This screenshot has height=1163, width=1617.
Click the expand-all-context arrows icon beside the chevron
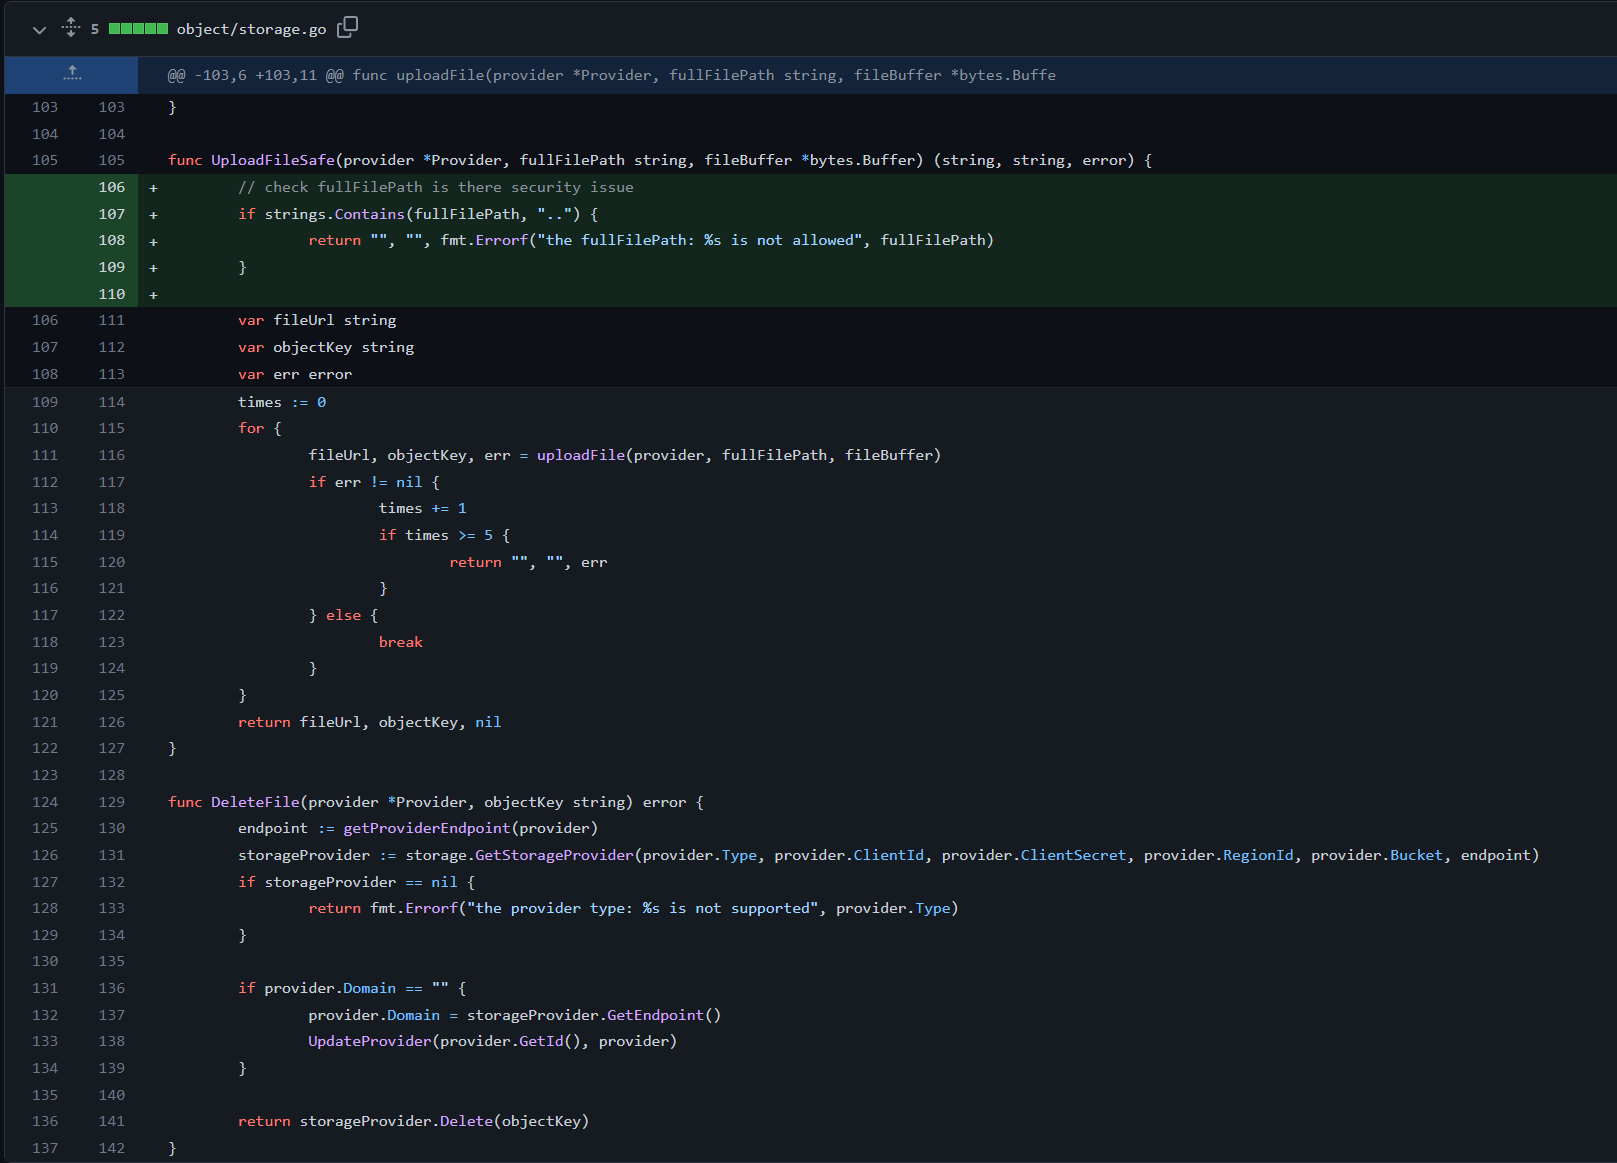(x=69, y=28)
